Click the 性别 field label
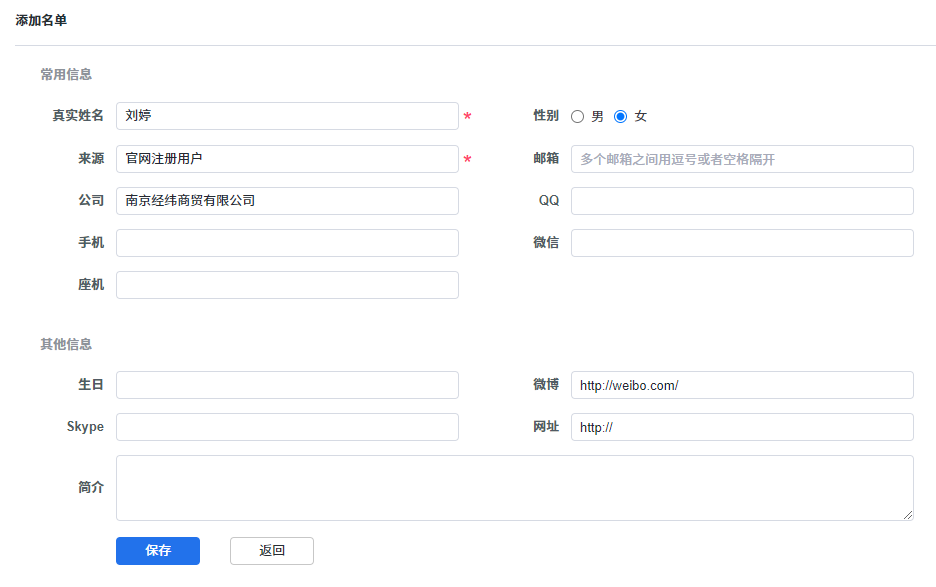 tap(546, 116)
